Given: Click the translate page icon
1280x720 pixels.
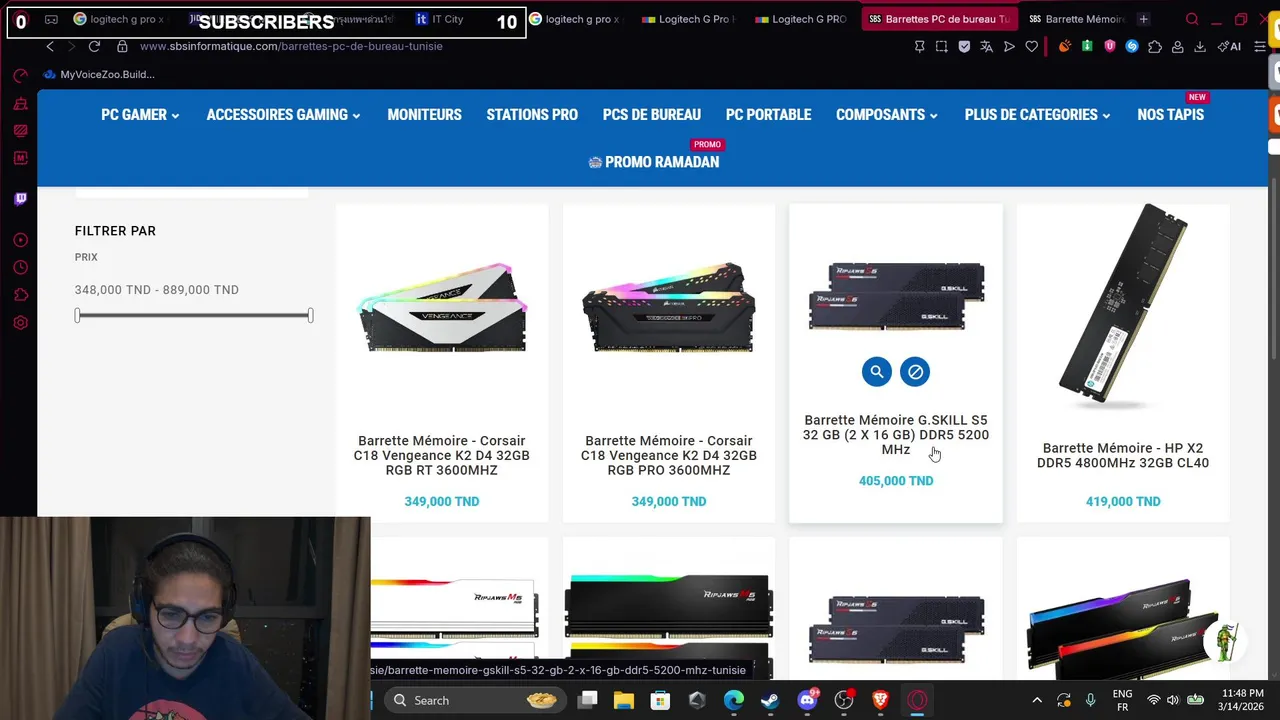Looking at the screenshot, I should click(x=986, y=46).
